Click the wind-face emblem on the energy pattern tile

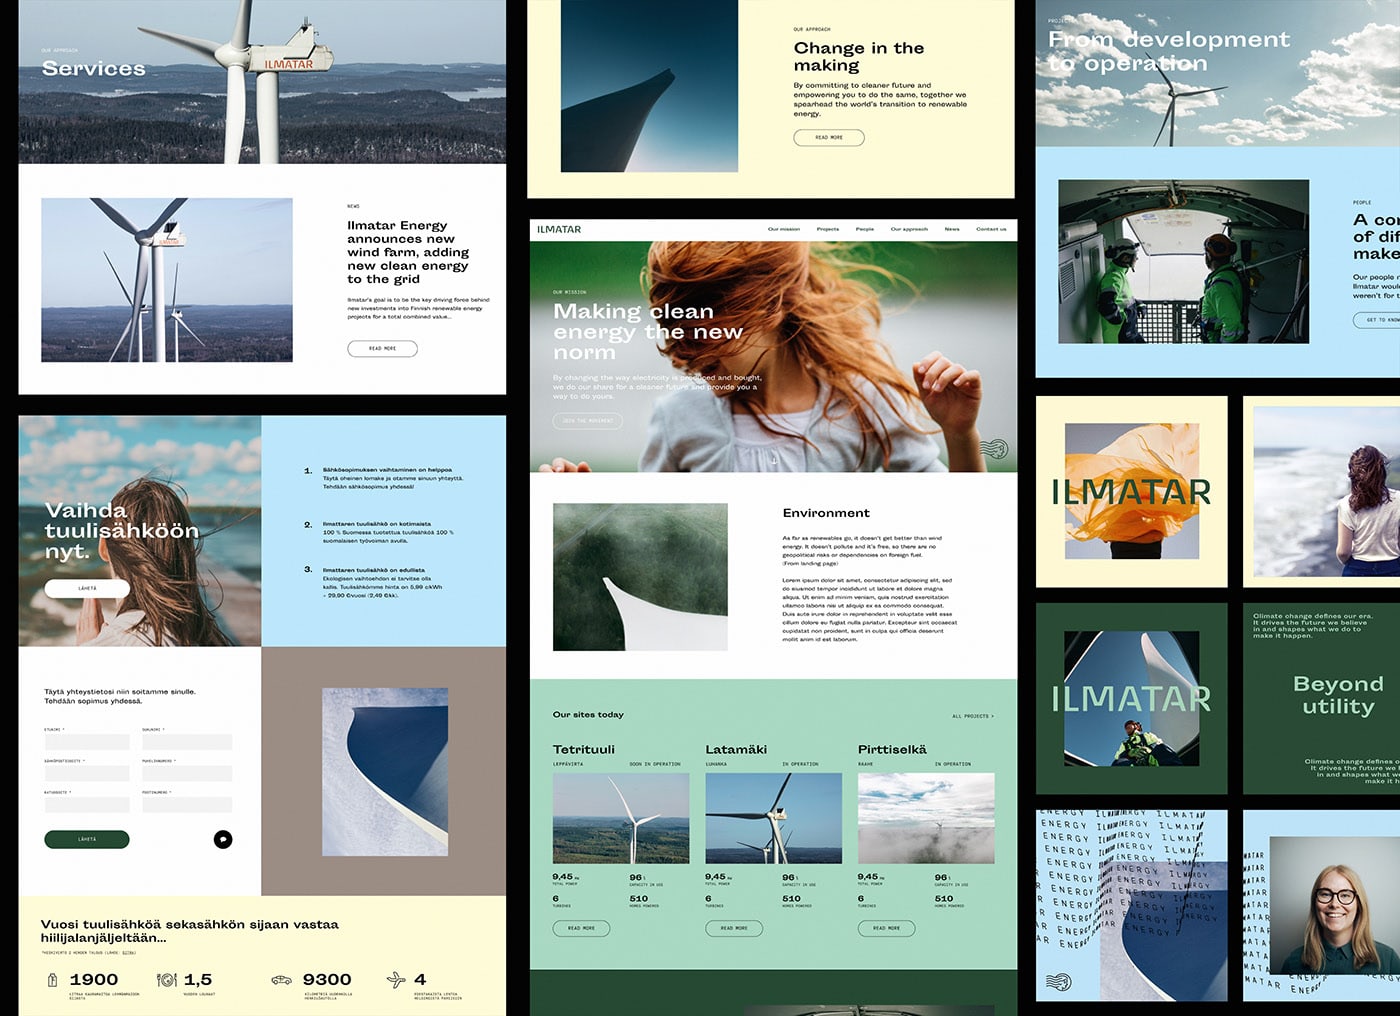click(x=1058, y=983)
